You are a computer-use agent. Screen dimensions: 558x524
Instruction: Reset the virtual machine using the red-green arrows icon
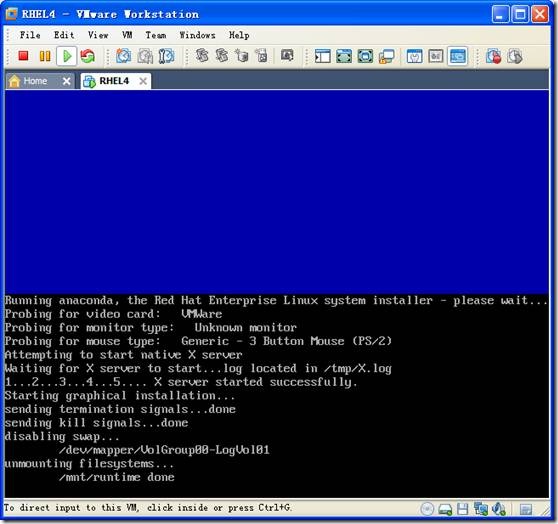(x=88, y=56)
